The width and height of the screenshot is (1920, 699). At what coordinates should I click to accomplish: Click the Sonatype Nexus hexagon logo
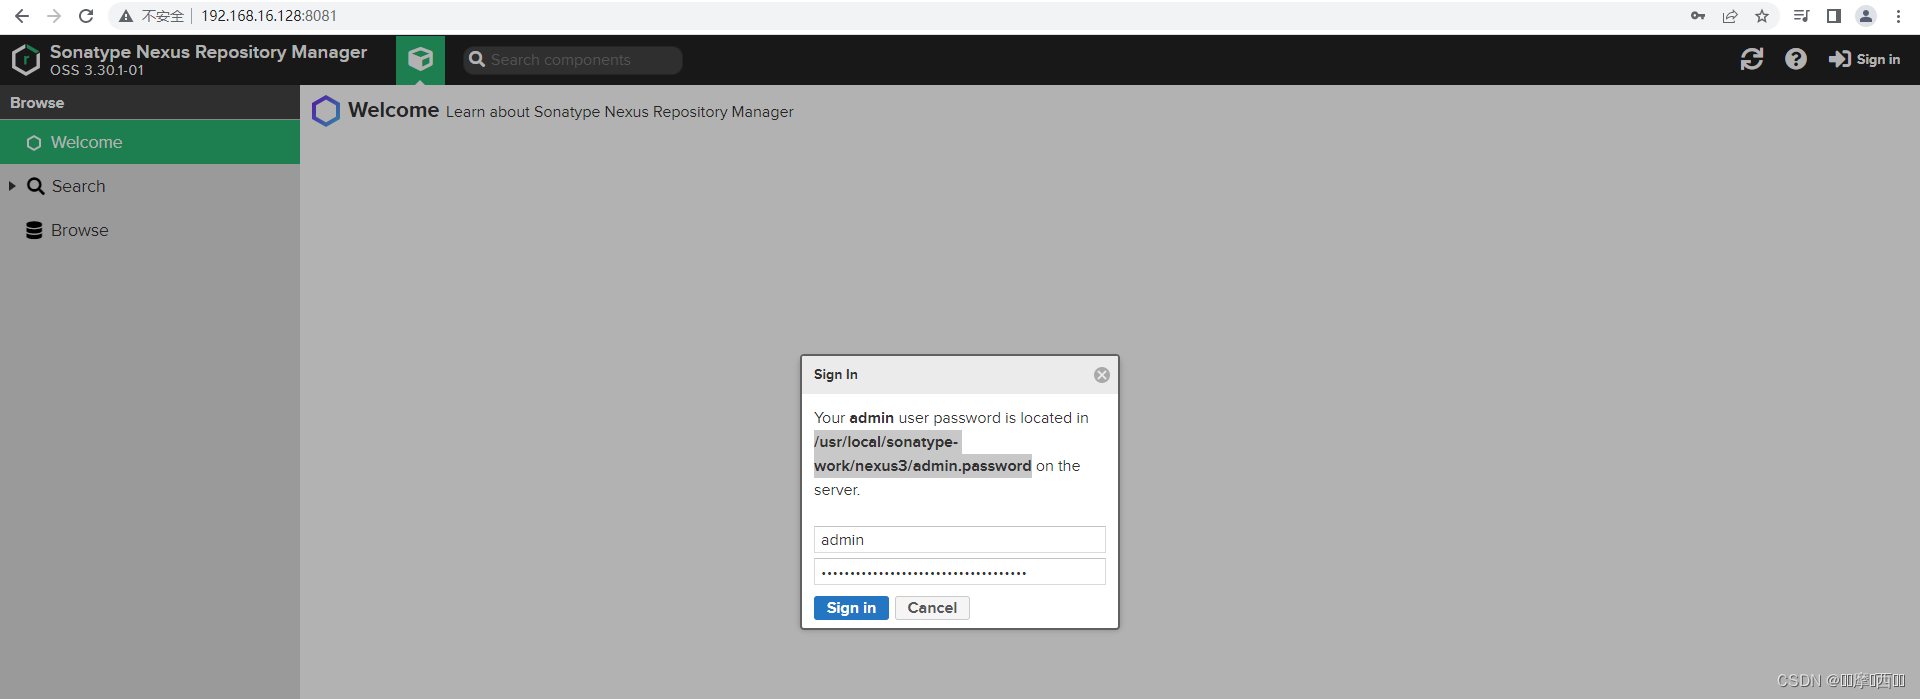coord(25,60)
